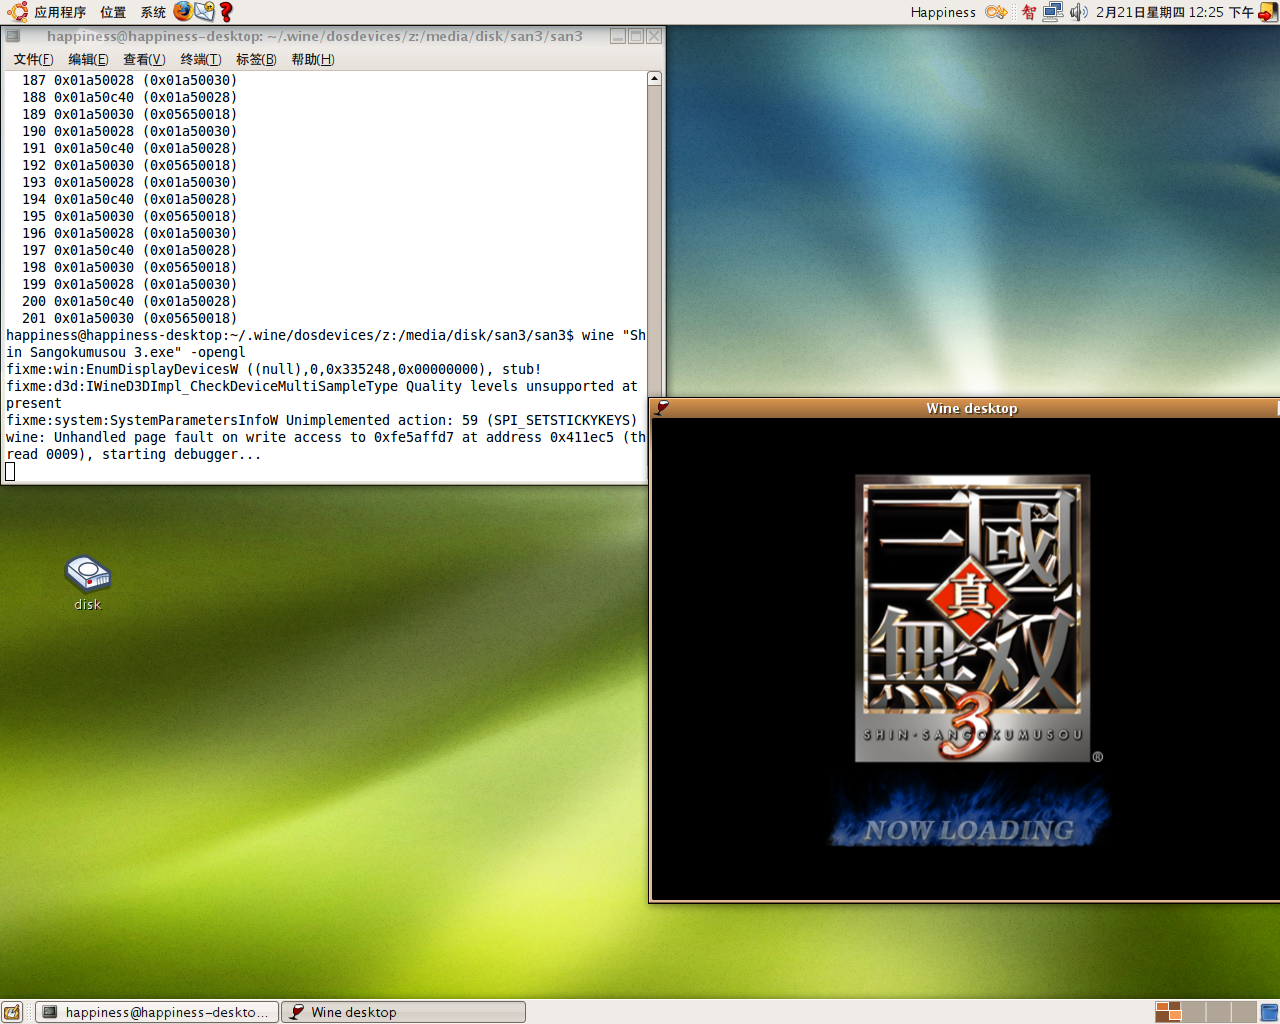This screenshot has height=1024, width=1280.
Task: Click the Shin Sangokumusou 3 logo image
Action: [x=973, y=618]
